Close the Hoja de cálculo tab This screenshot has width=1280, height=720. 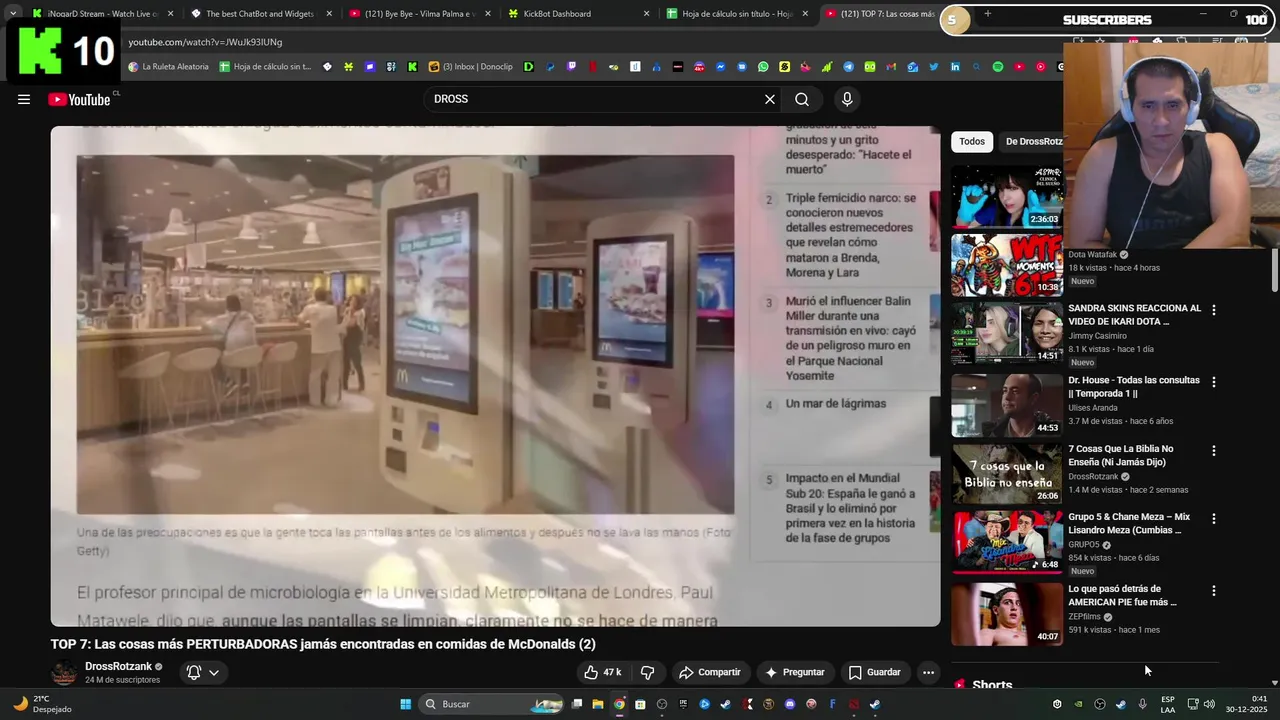pyautogui.click(x=806, y=14)
